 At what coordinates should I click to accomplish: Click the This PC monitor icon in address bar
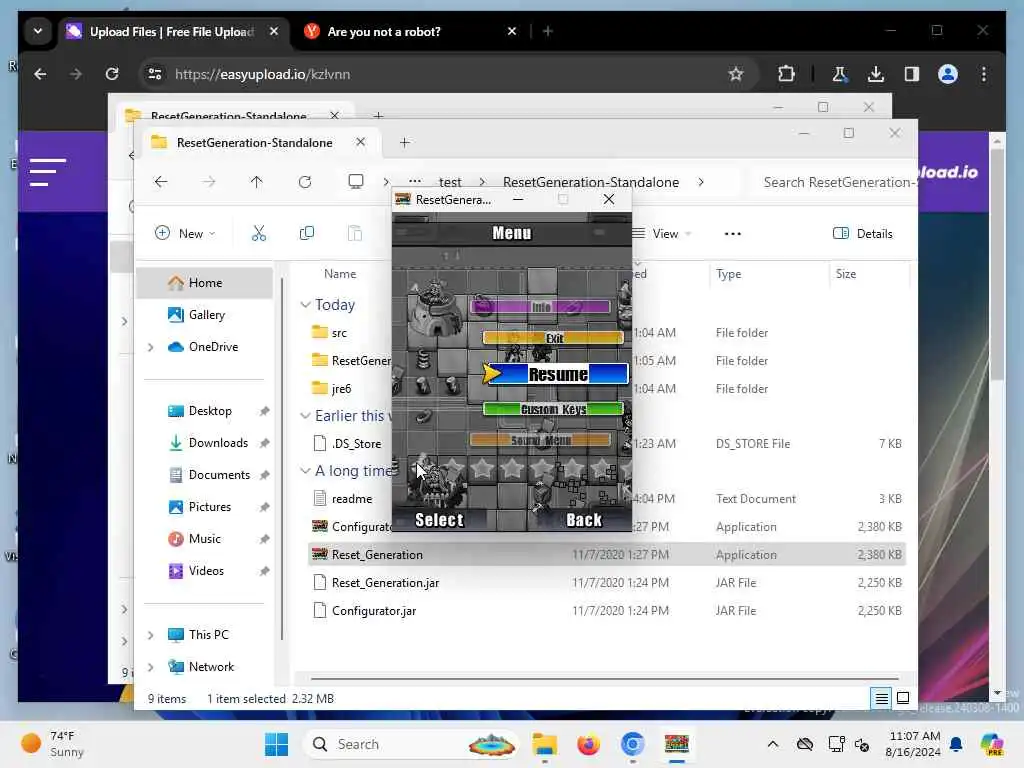pos(356,182)
